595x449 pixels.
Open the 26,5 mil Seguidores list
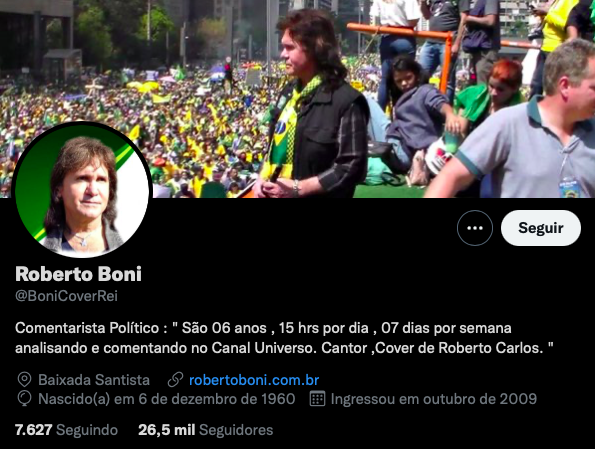(x=206, y=430)
